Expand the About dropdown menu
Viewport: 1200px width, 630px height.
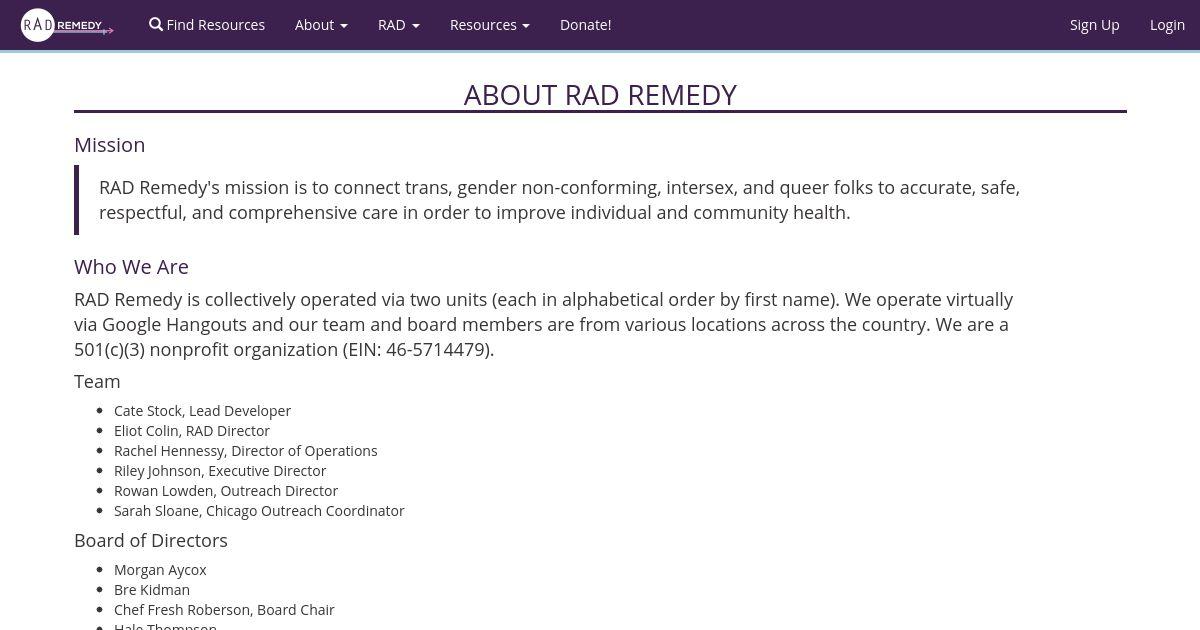[321, 25]
